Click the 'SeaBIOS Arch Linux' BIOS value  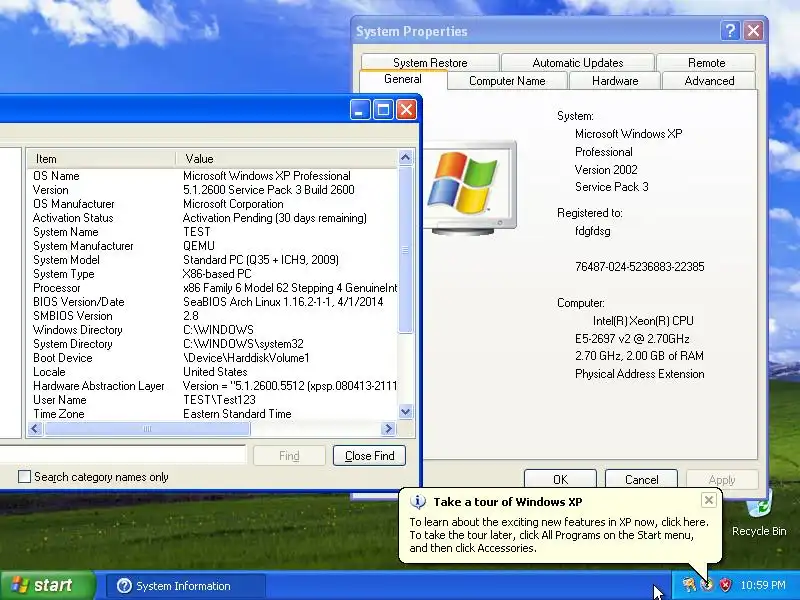coord(283,302)
